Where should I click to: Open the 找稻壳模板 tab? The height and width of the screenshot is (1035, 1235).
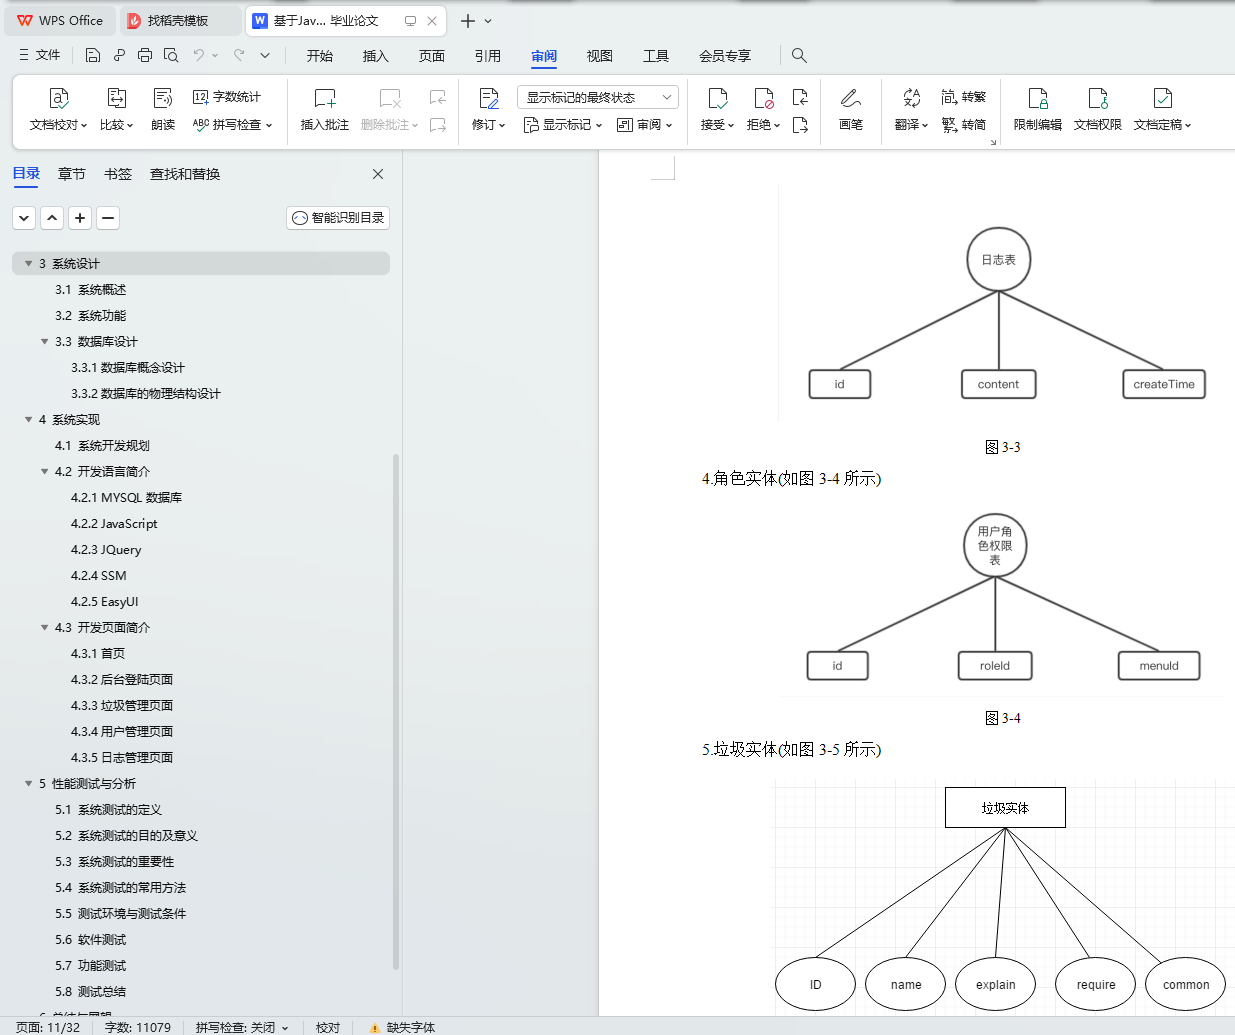click(x=179, y=20)
